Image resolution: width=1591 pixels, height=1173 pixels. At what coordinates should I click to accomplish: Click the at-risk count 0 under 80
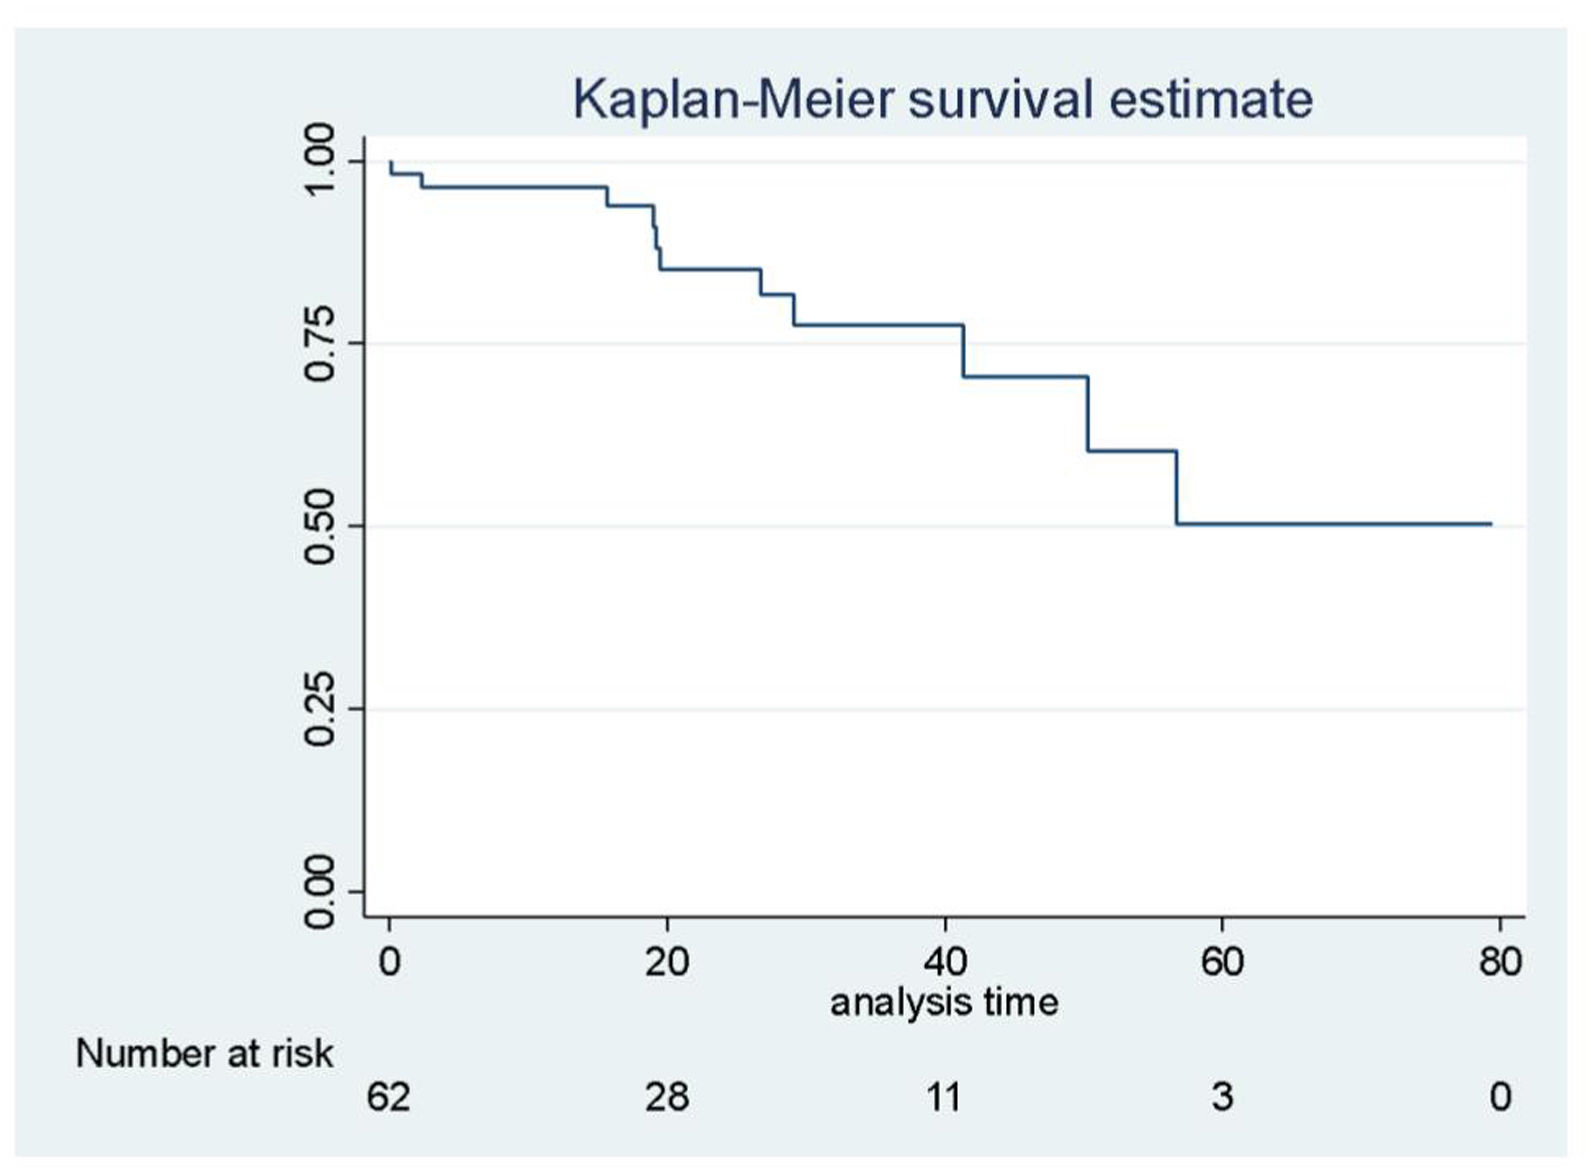1500,1097
